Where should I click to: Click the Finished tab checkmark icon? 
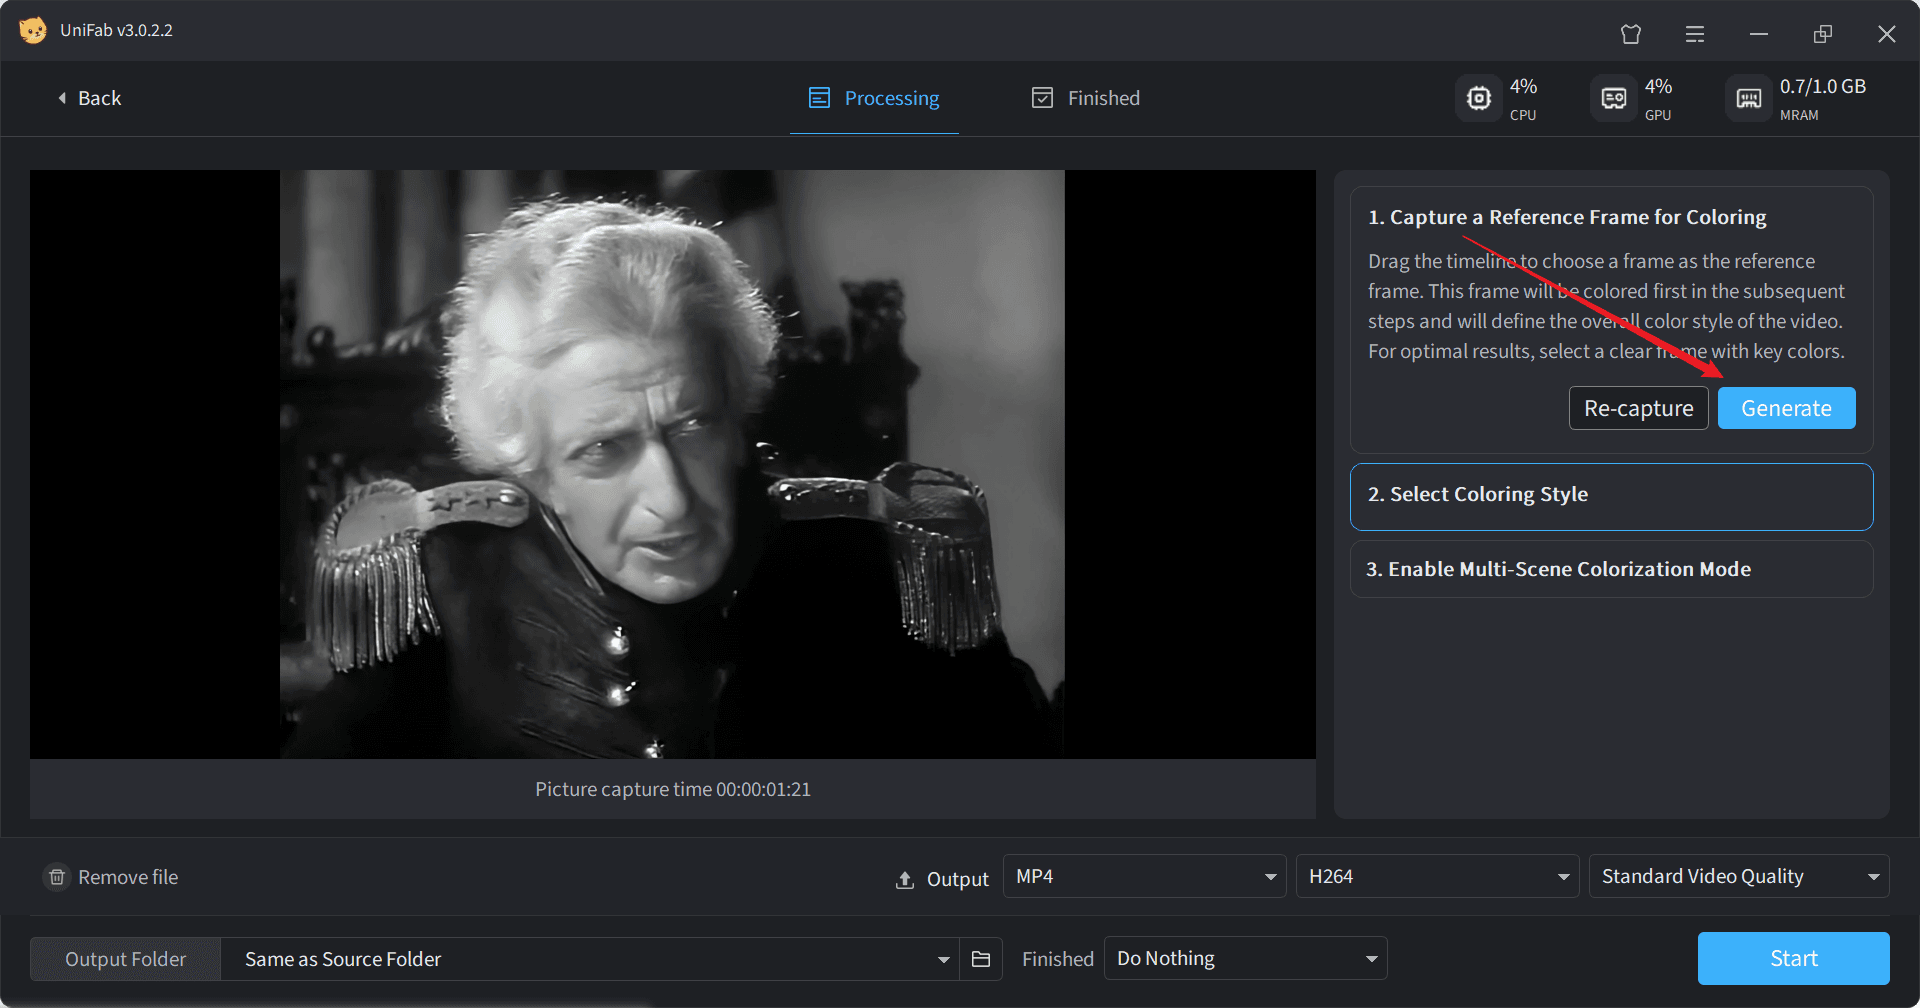tap(1042, 97)
